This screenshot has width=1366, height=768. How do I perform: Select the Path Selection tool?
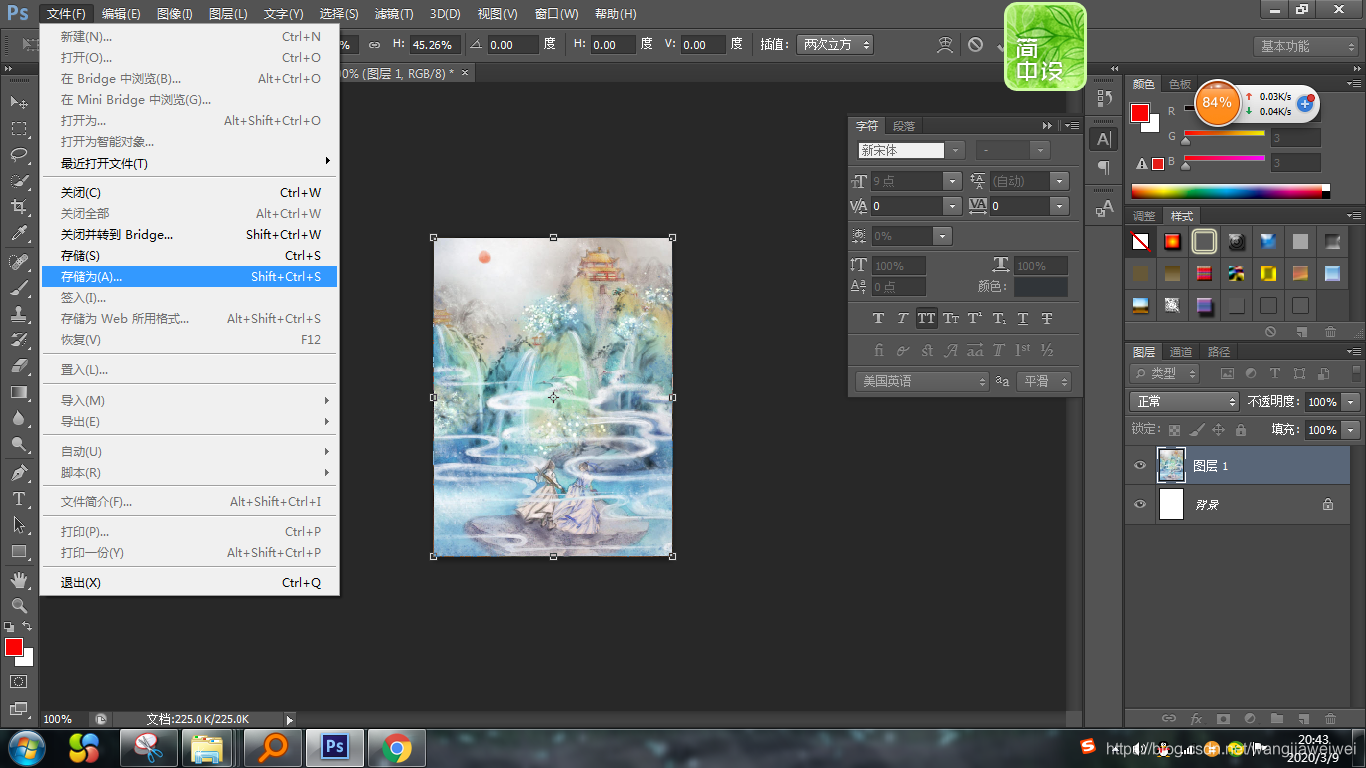point(19,524)
